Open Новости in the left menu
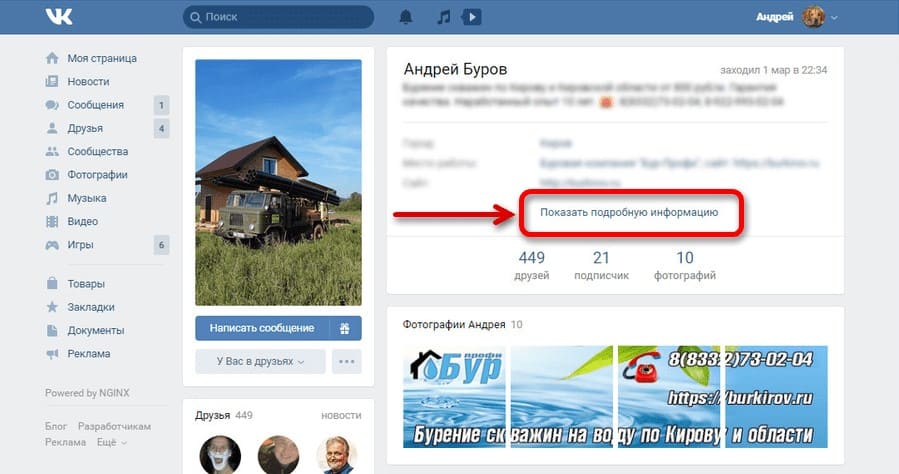Image resolution: width=899 pixels, height=474 pixels. [x=88, y=81]
